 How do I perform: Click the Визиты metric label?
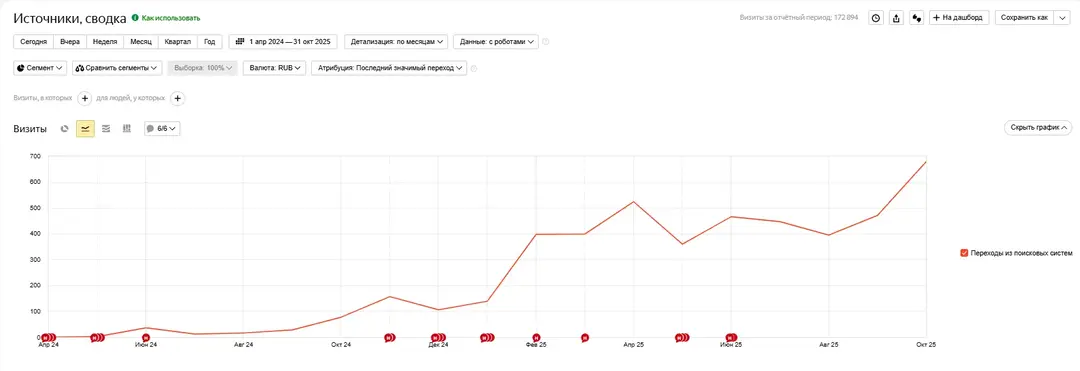tap(30, 129)
